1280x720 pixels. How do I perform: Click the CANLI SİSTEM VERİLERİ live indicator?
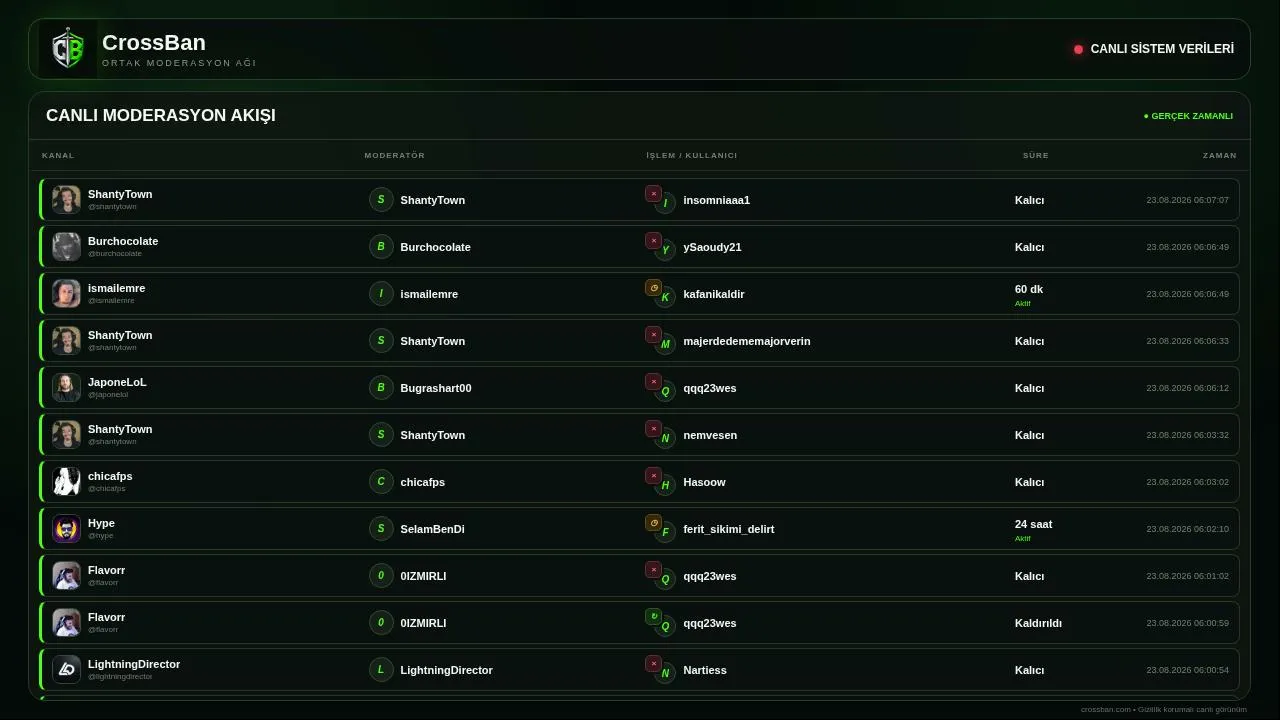click(x=1154, y=49)
